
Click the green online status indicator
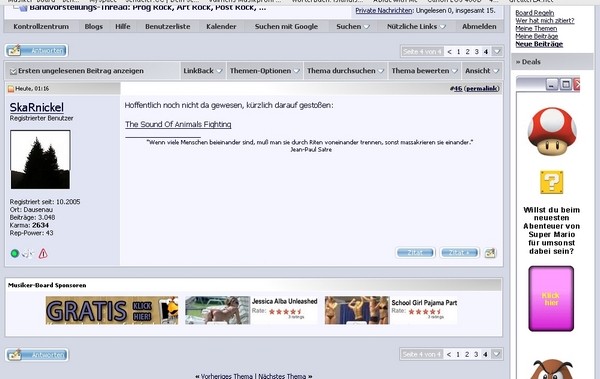click(x=15, y=253)
